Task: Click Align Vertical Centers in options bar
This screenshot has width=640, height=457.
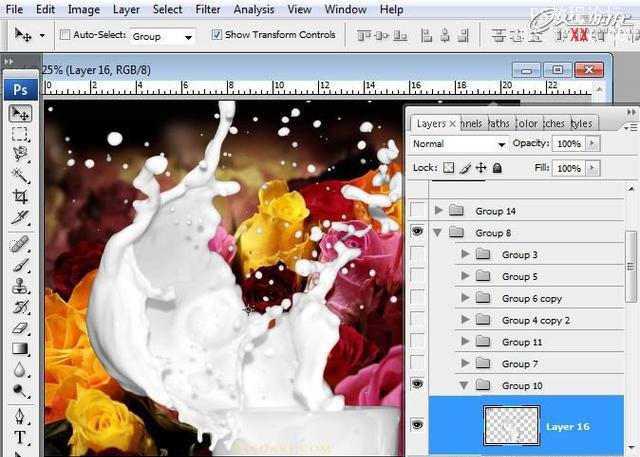Action: 382,36
